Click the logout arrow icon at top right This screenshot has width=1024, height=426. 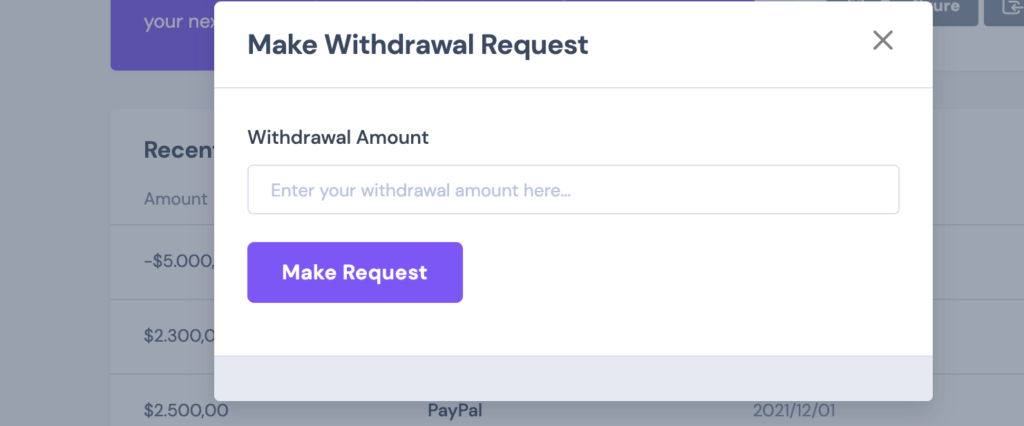[1010, 7]
